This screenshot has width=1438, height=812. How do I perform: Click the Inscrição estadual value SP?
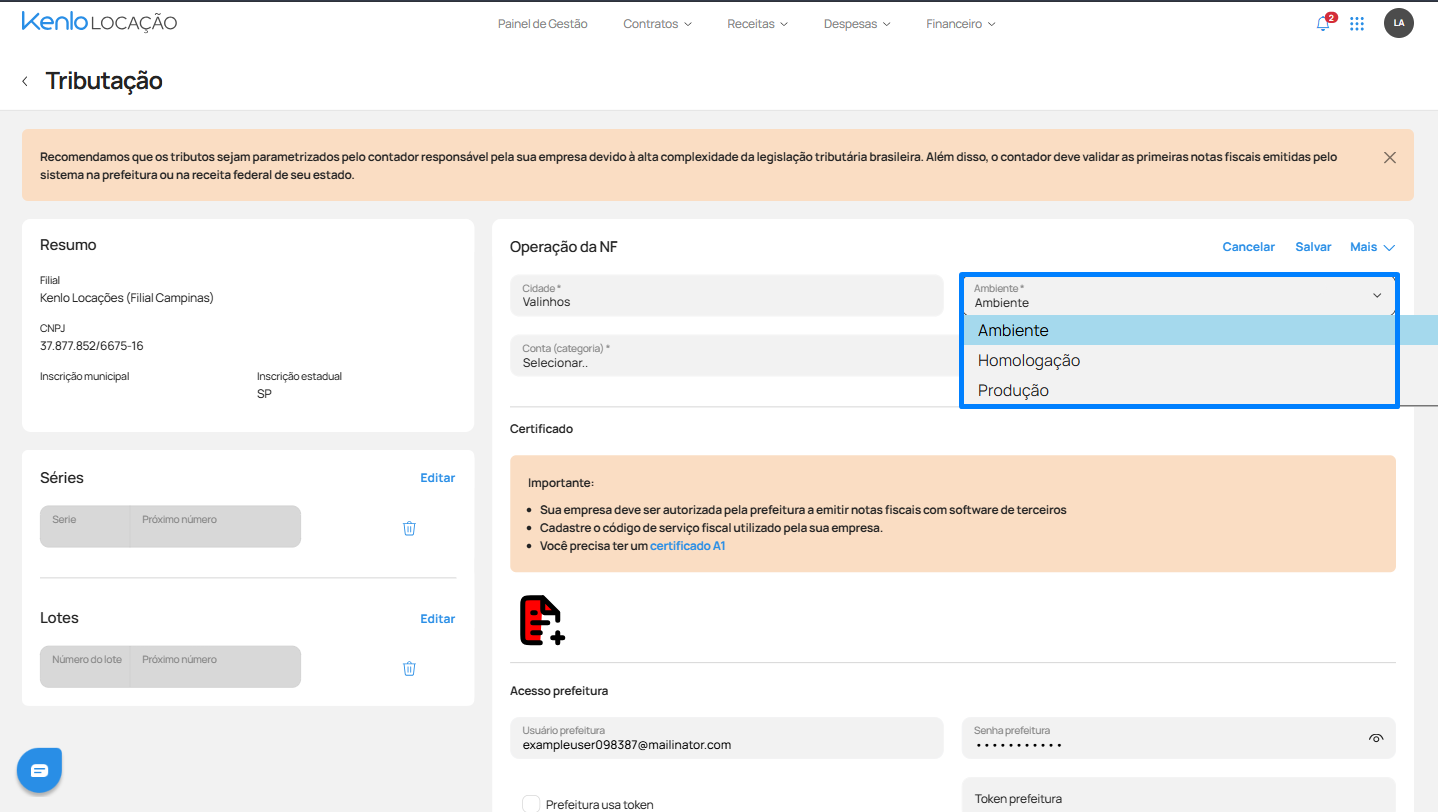264,394
